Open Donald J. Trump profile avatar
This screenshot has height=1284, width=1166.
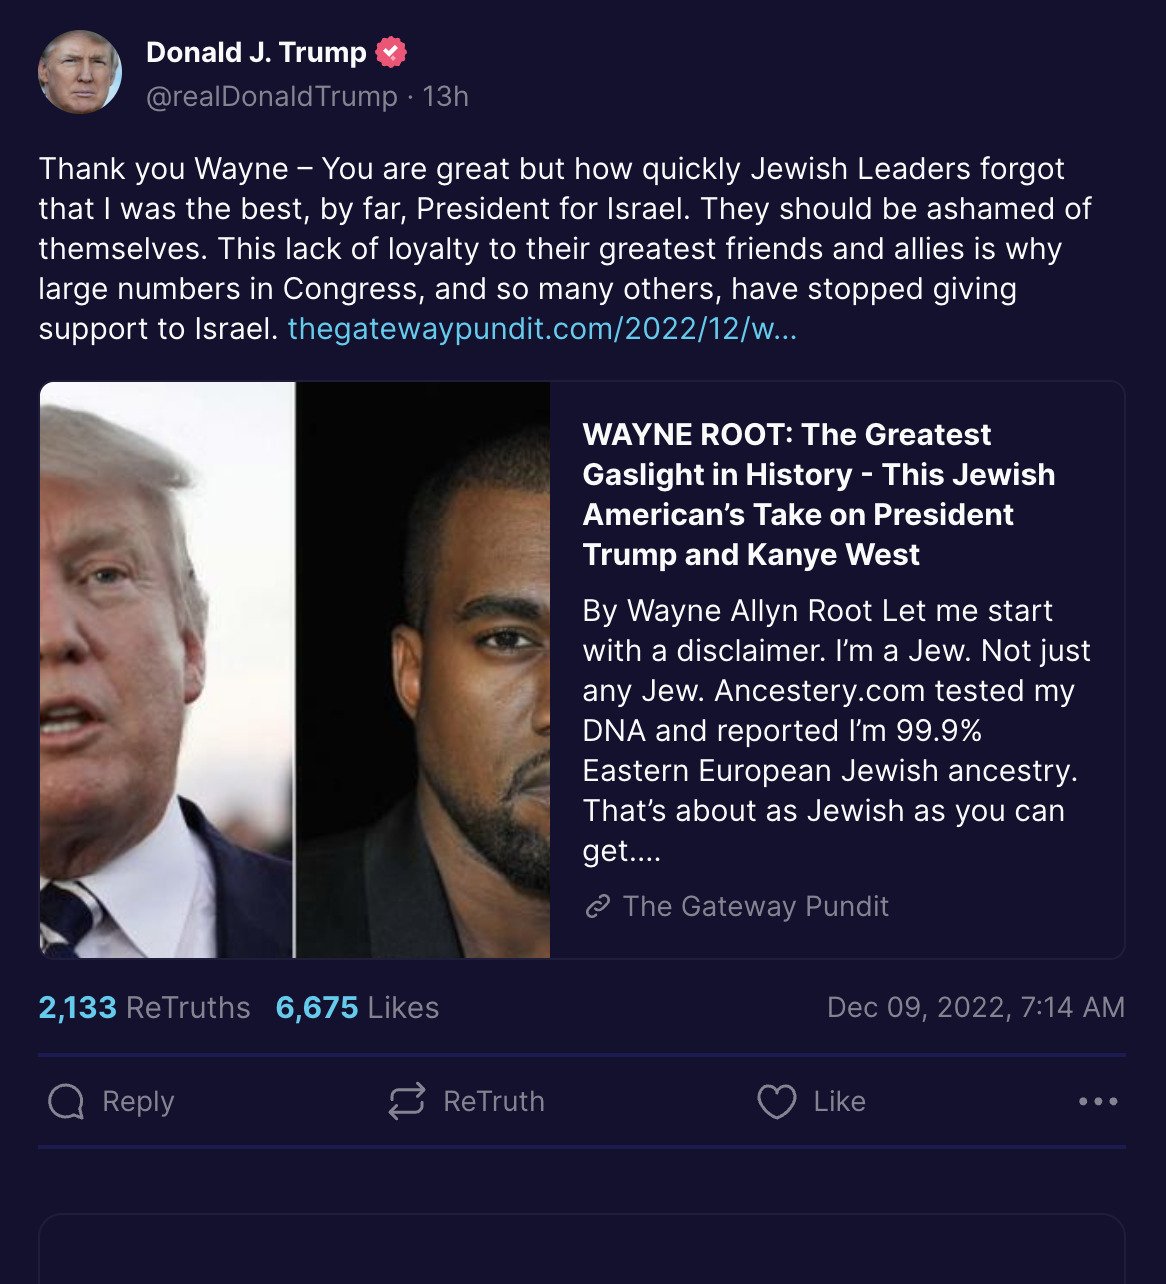tap(80, 72)
